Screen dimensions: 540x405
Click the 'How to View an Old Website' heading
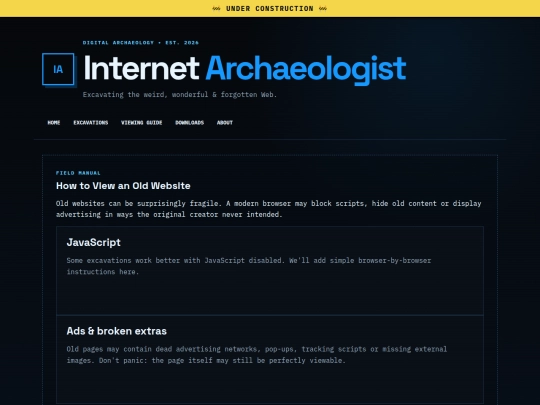click(123, 186)
